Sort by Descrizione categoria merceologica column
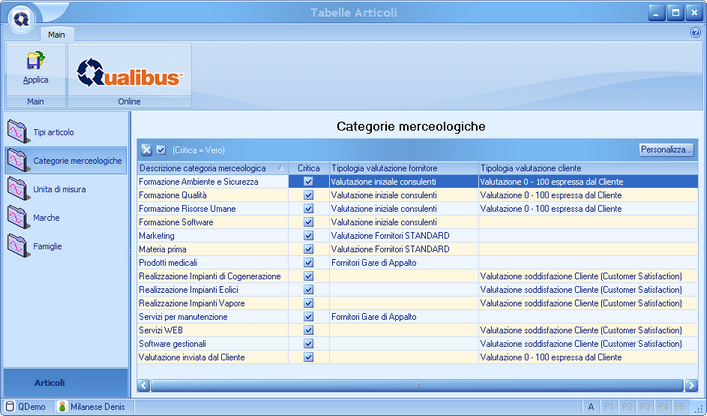This screenshot has height=416, width=707. click(212, 168)
